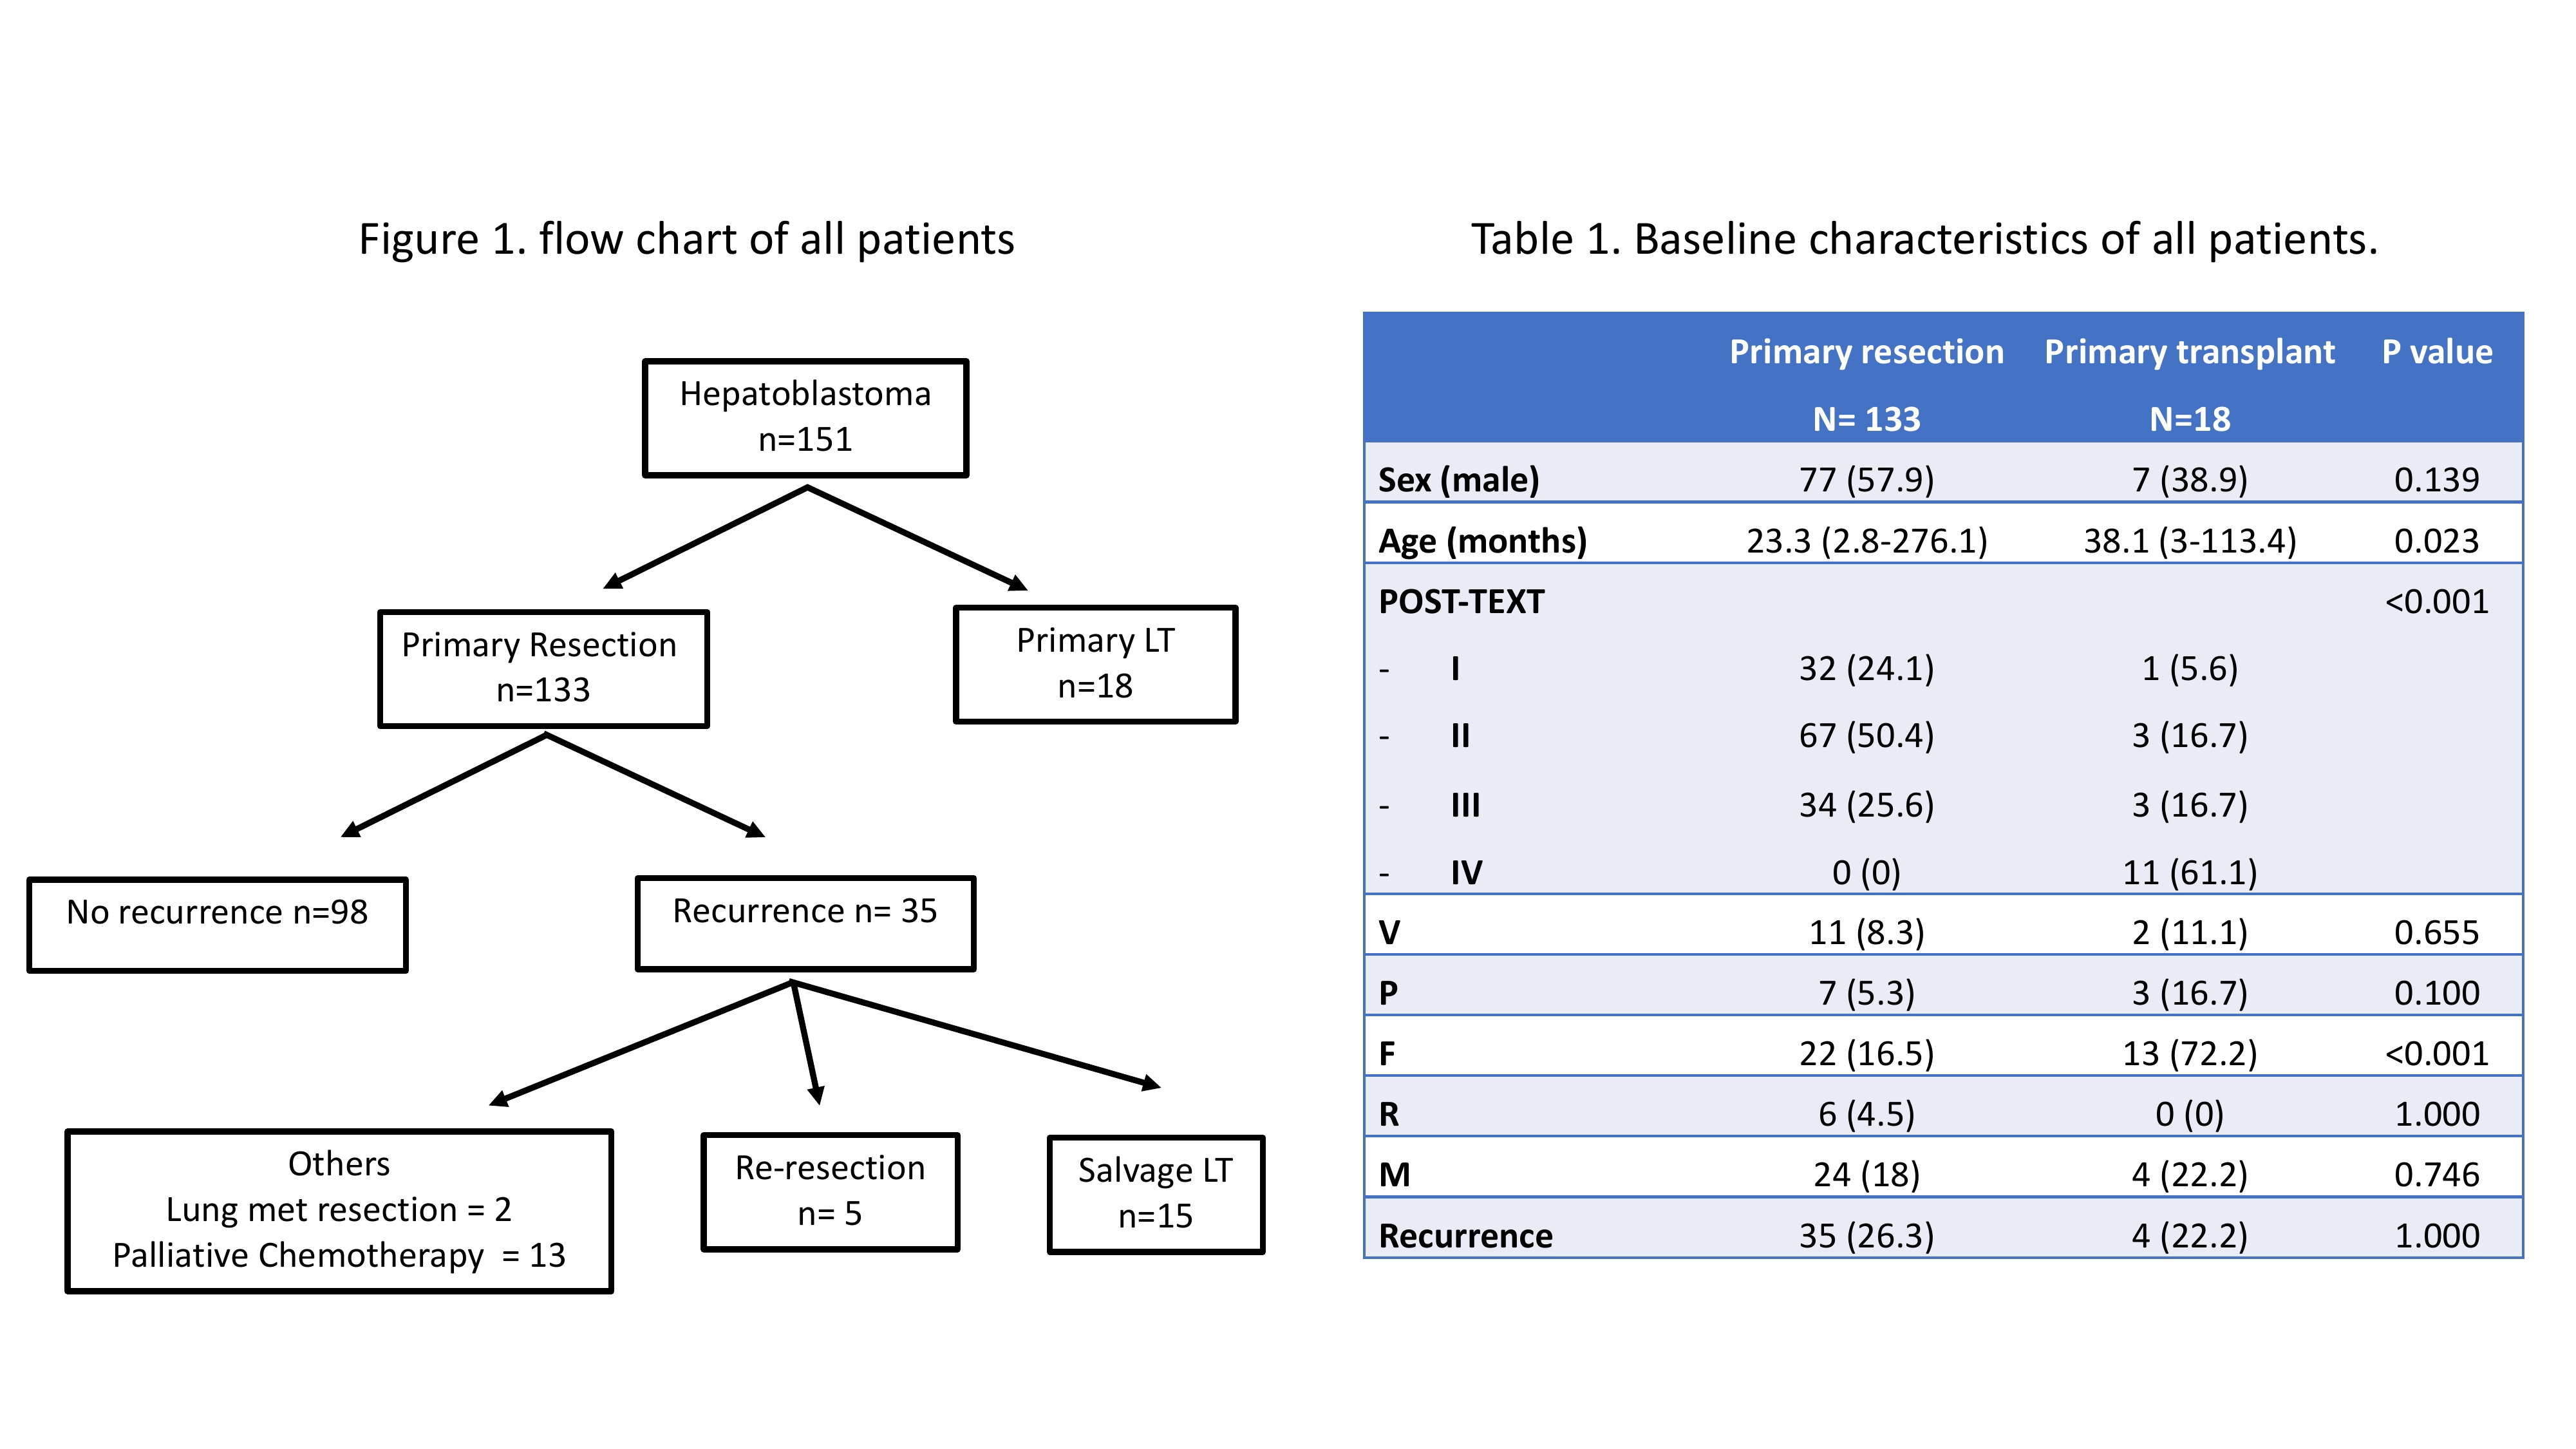This screenshot has width=2576, height=1449.
Task: Click the Figure 1 flow chart title
Action: tap(686, 240)
